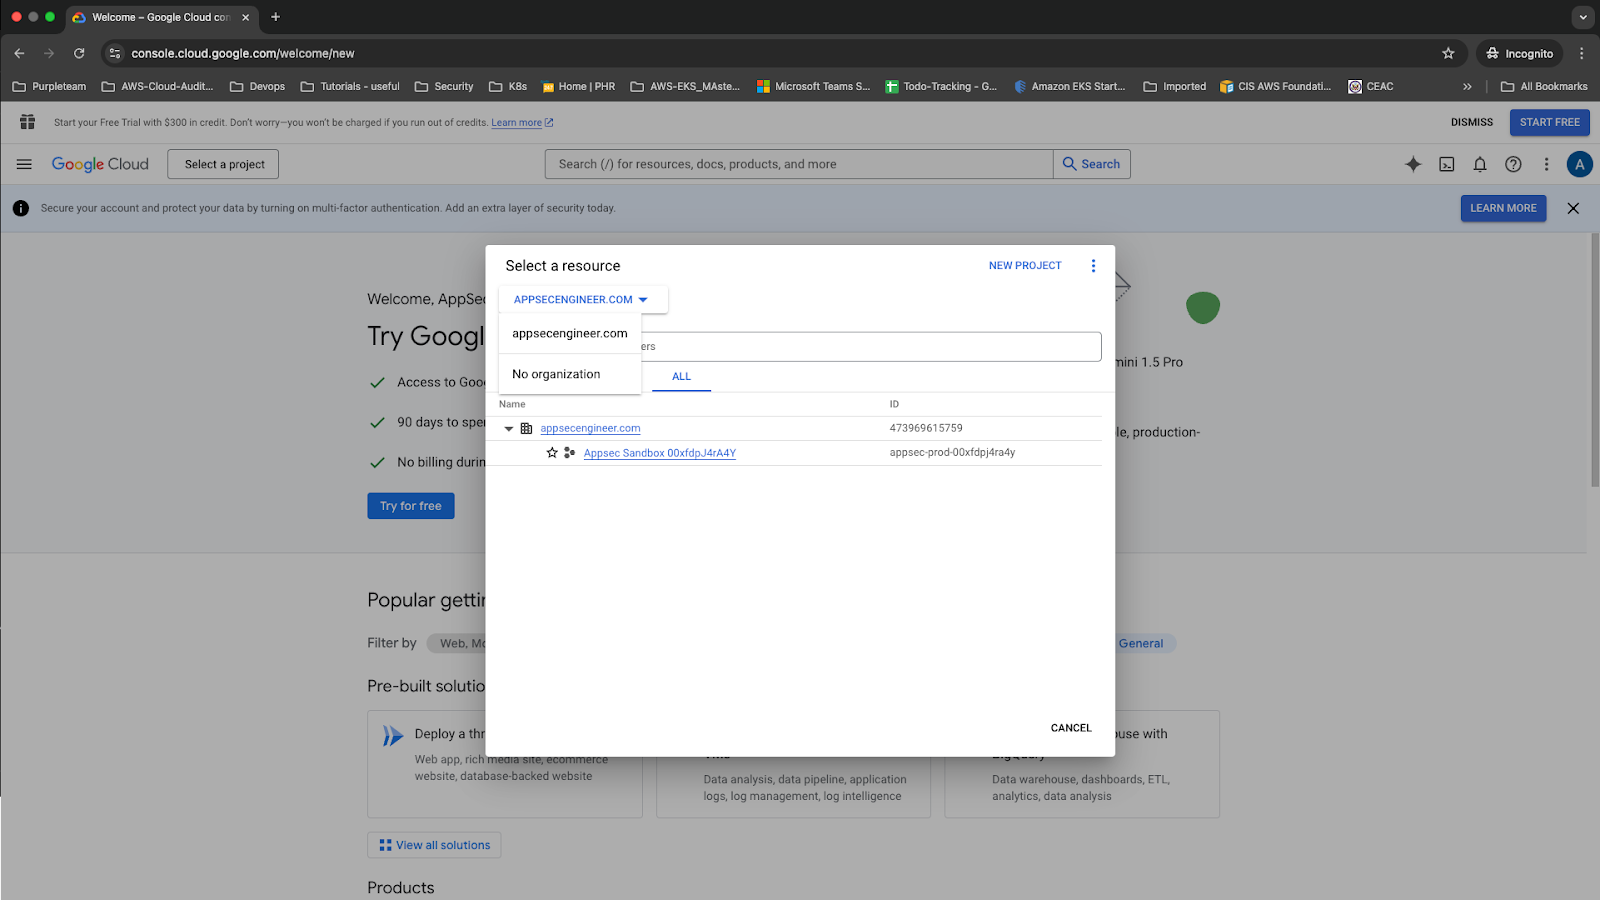Bookmark this page with star icon
This screenshot has width=1600, height=900.
(x=1448, y=53)
